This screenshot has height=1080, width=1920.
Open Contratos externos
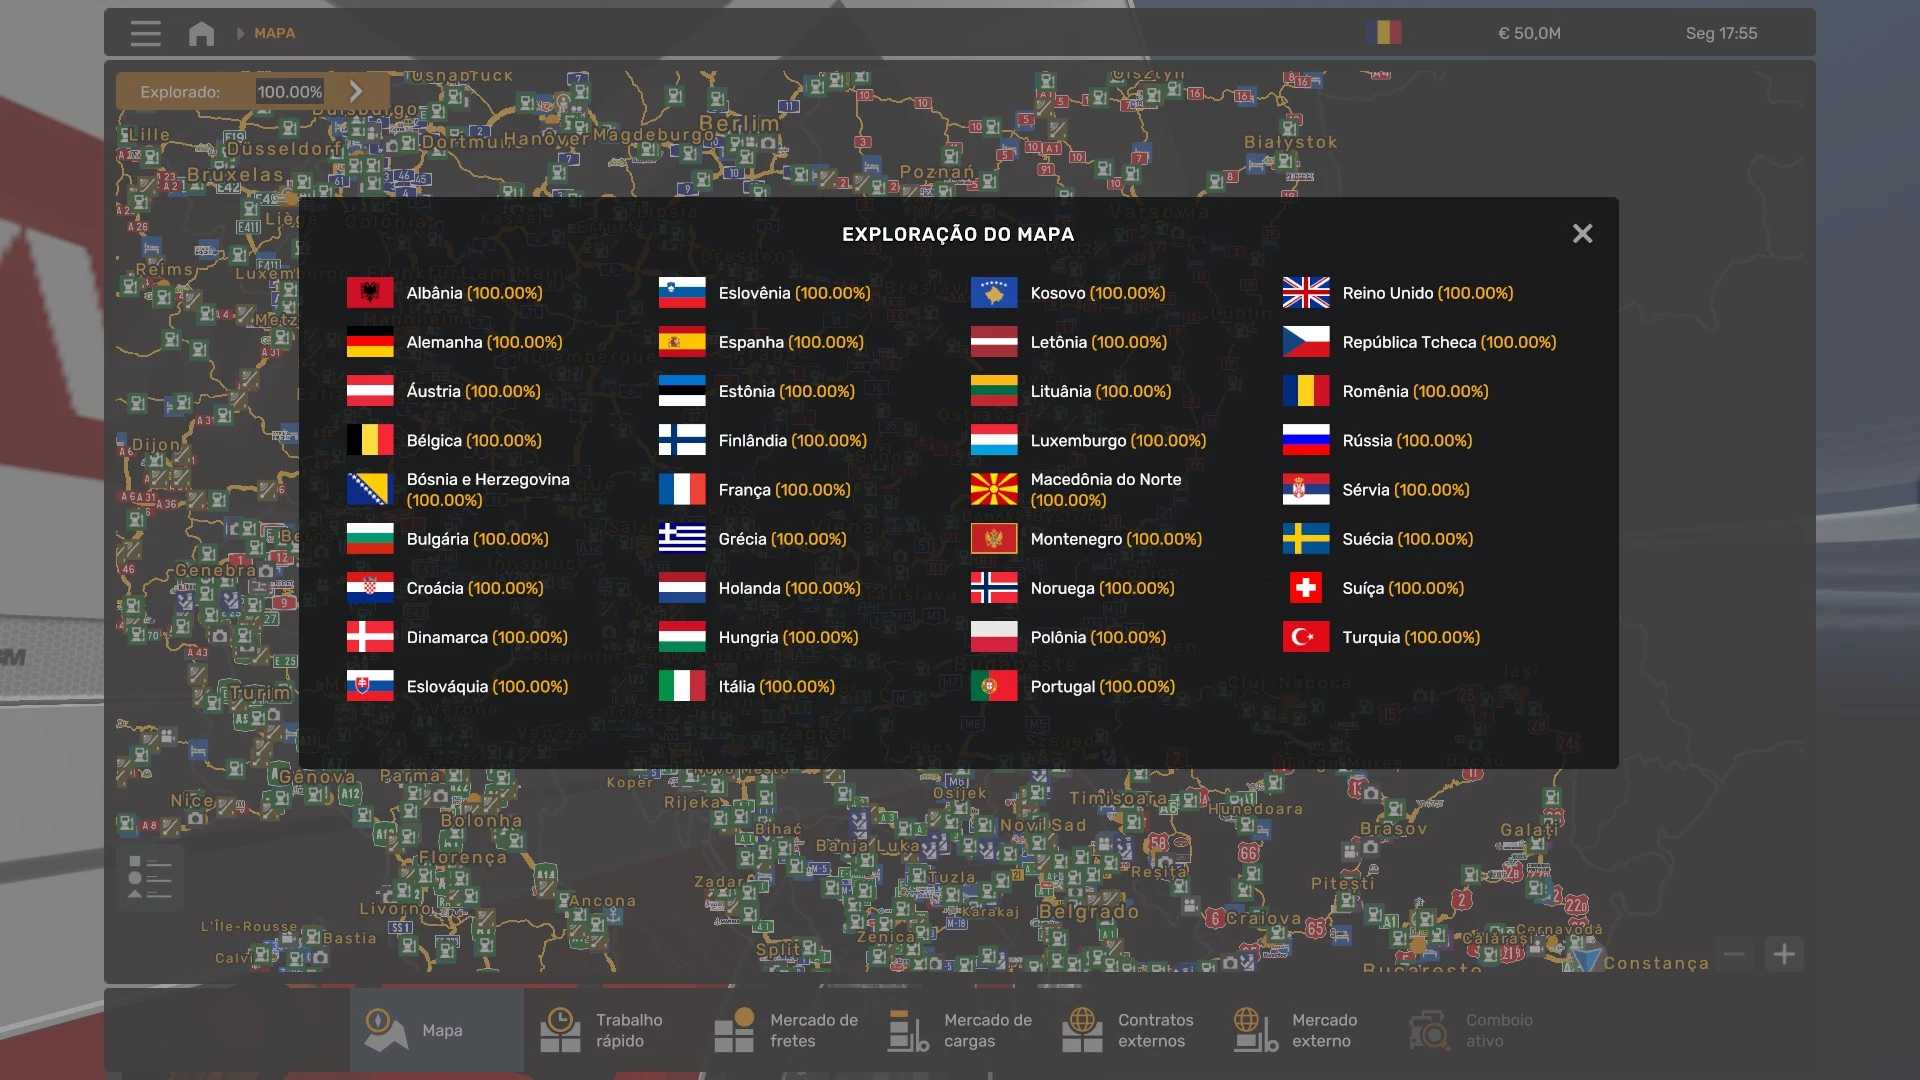(x=1133, y=1030)
